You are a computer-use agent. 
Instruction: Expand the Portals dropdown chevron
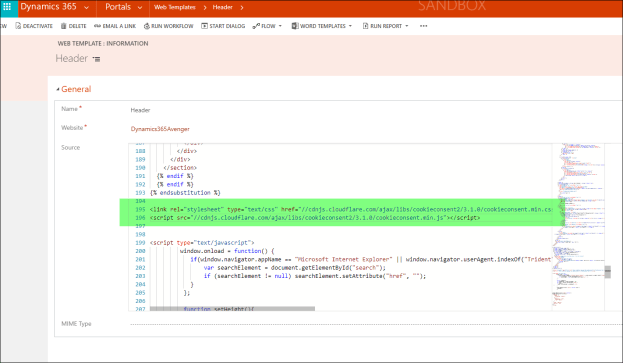140,8
